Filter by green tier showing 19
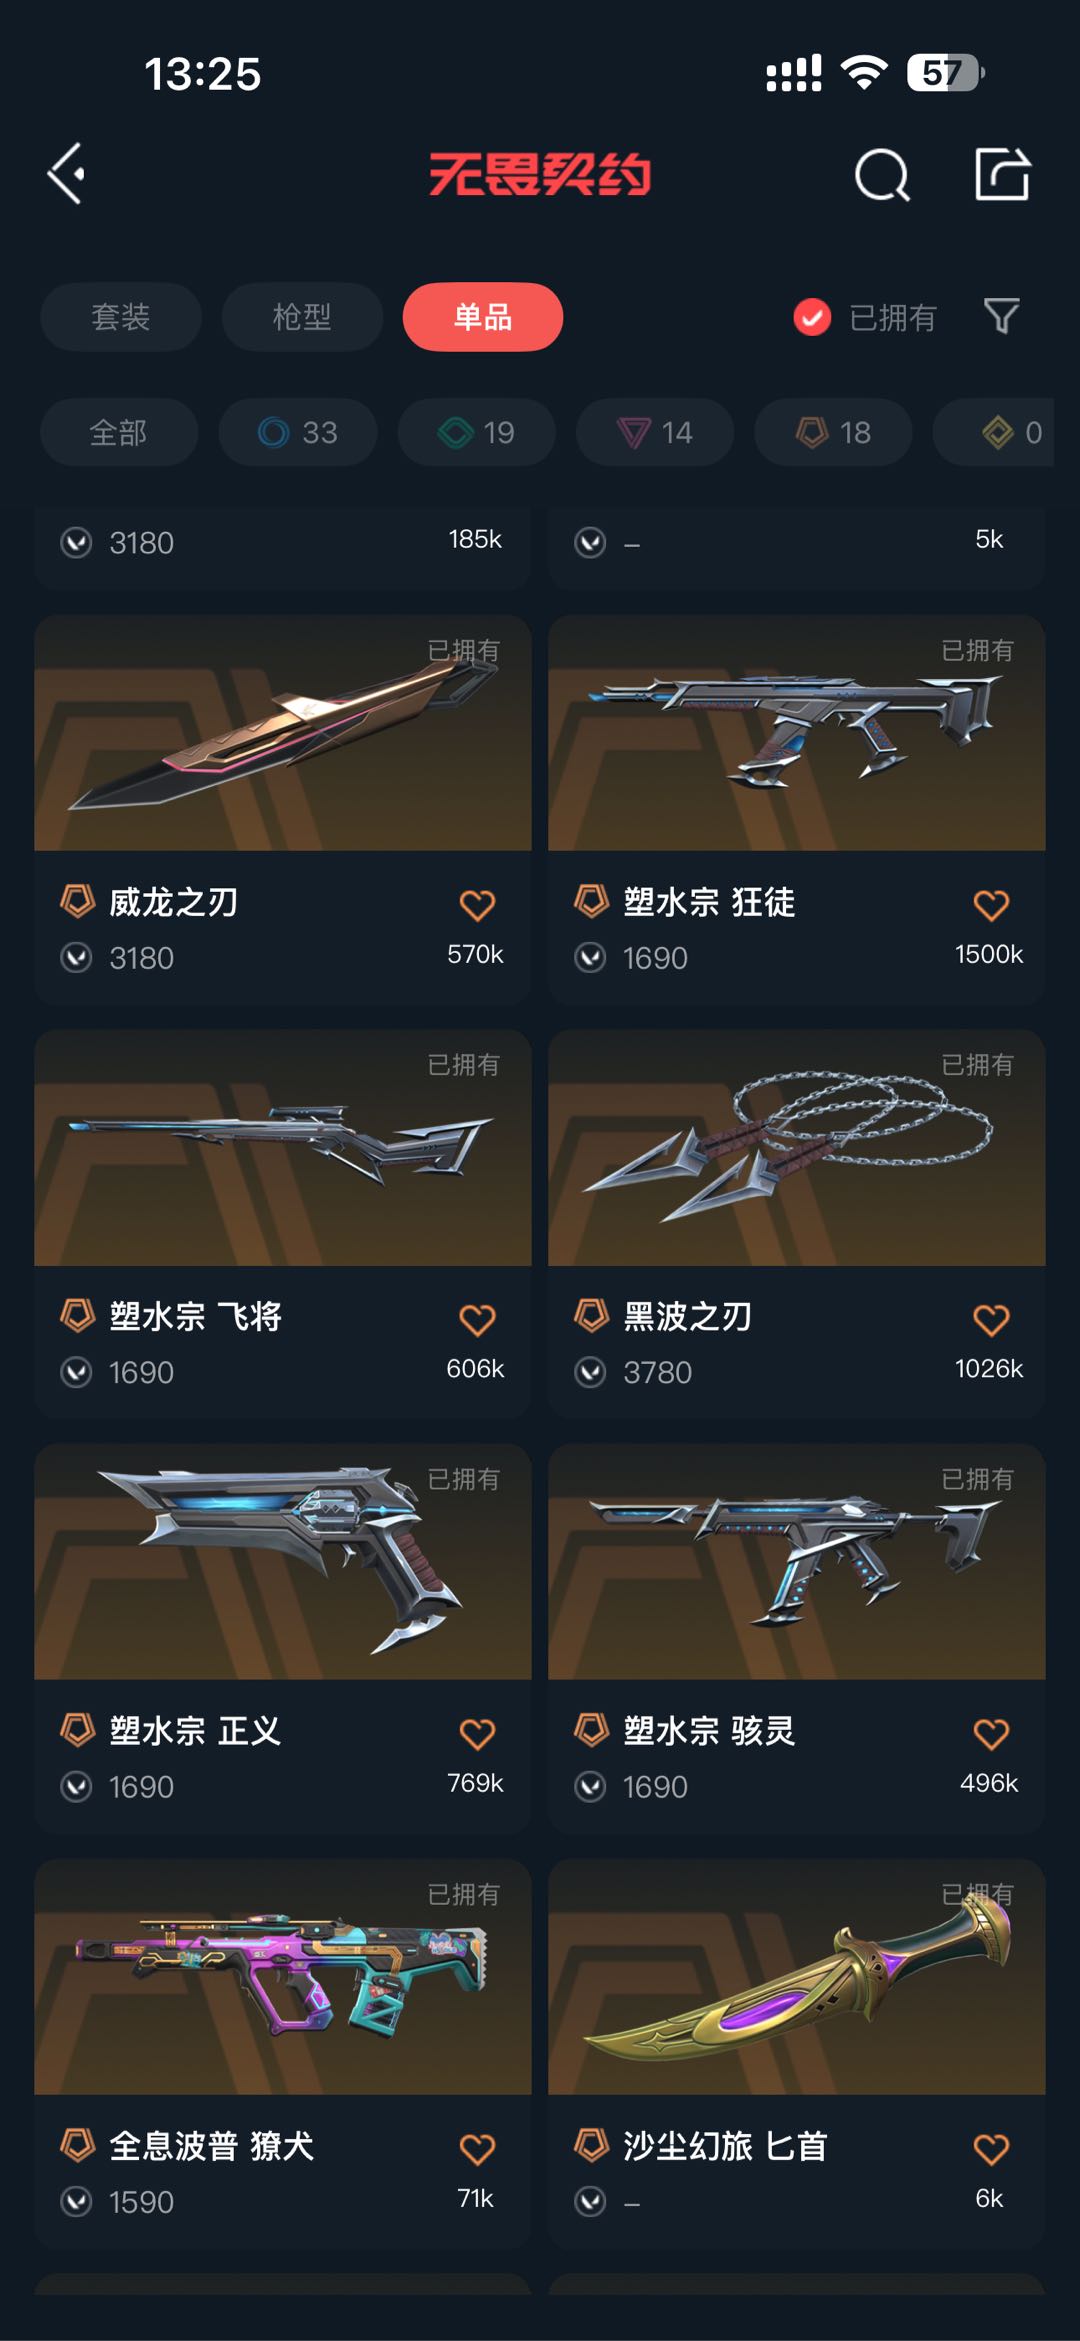The height and width of the screenshot is (2341, 1080). pos(476,432)
